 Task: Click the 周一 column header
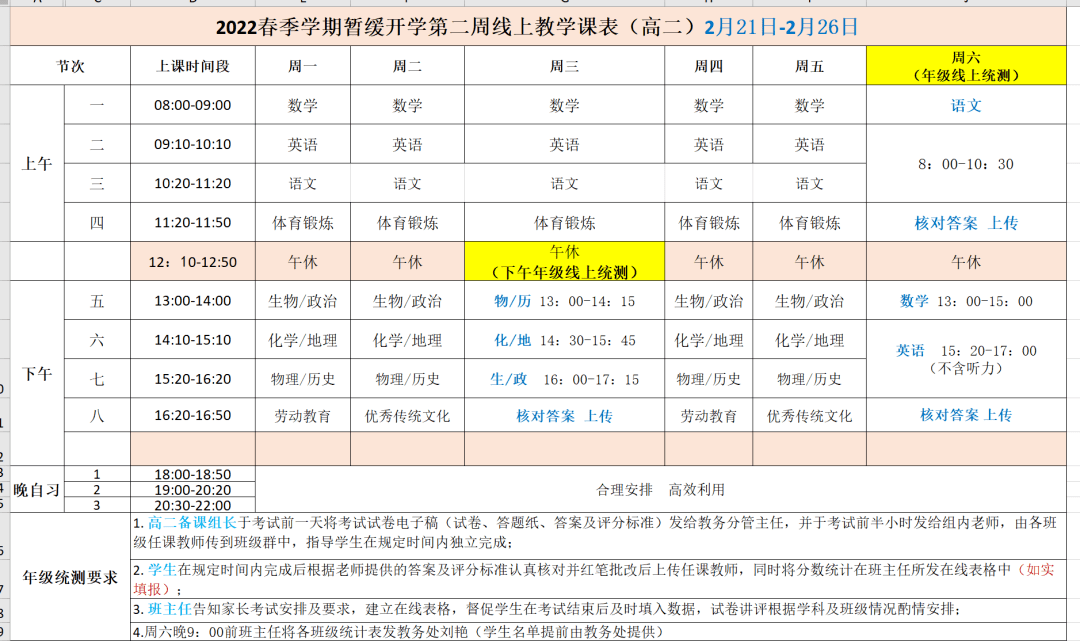click(303, 64)
